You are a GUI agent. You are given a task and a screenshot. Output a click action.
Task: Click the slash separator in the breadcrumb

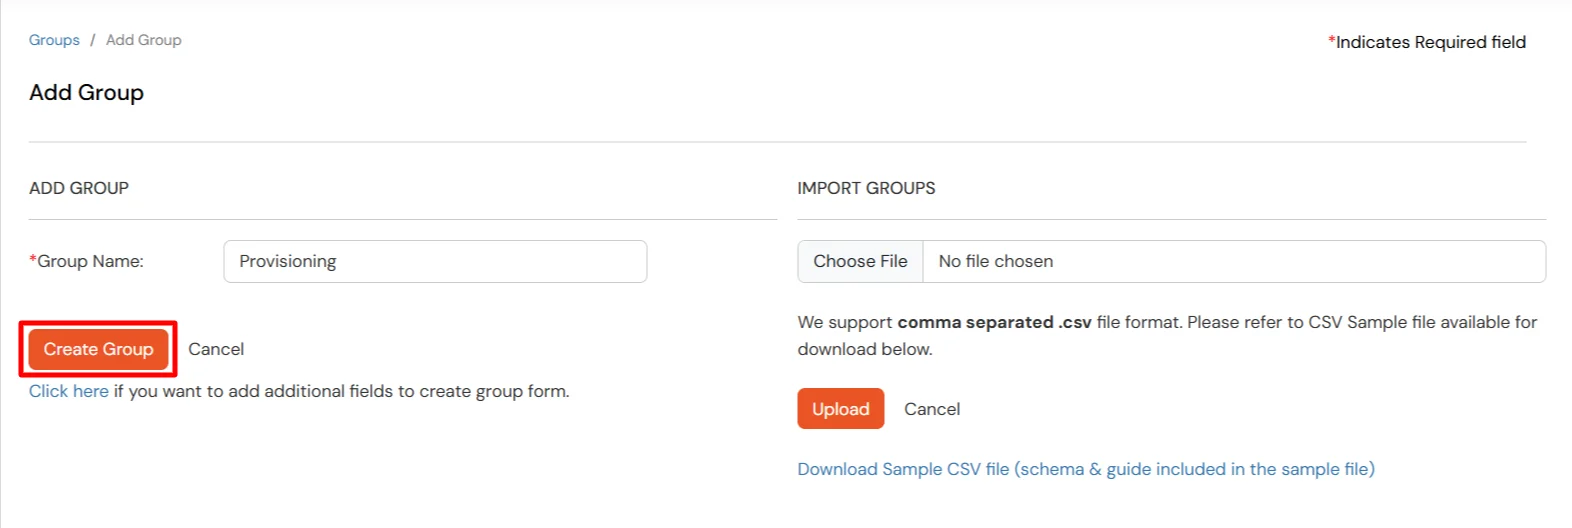point(92,40)
